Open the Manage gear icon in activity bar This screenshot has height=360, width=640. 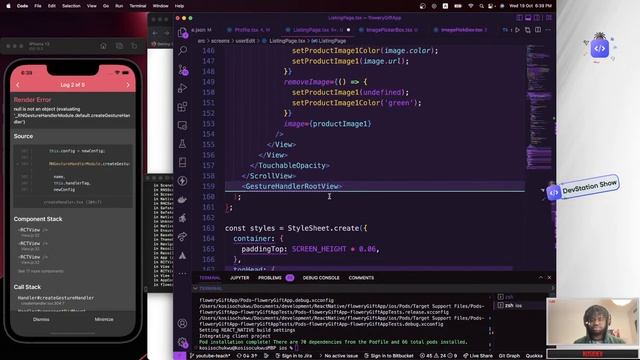coord(182,342)
